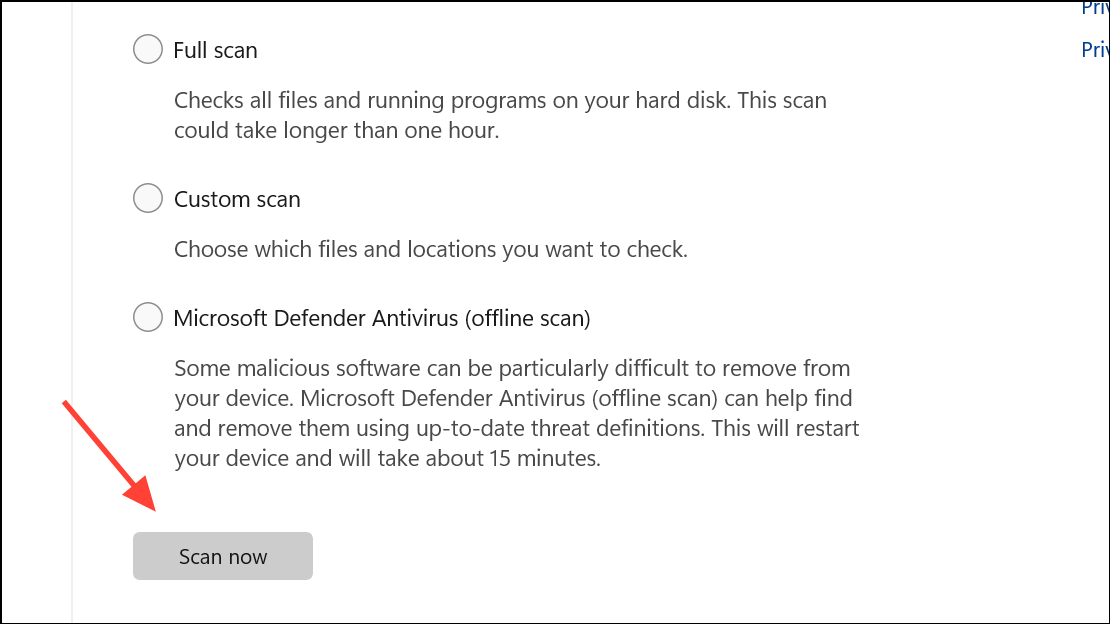Open the lower partially visible 'Priv' link
1110x624 pixels.
(x=1095, y=50)
